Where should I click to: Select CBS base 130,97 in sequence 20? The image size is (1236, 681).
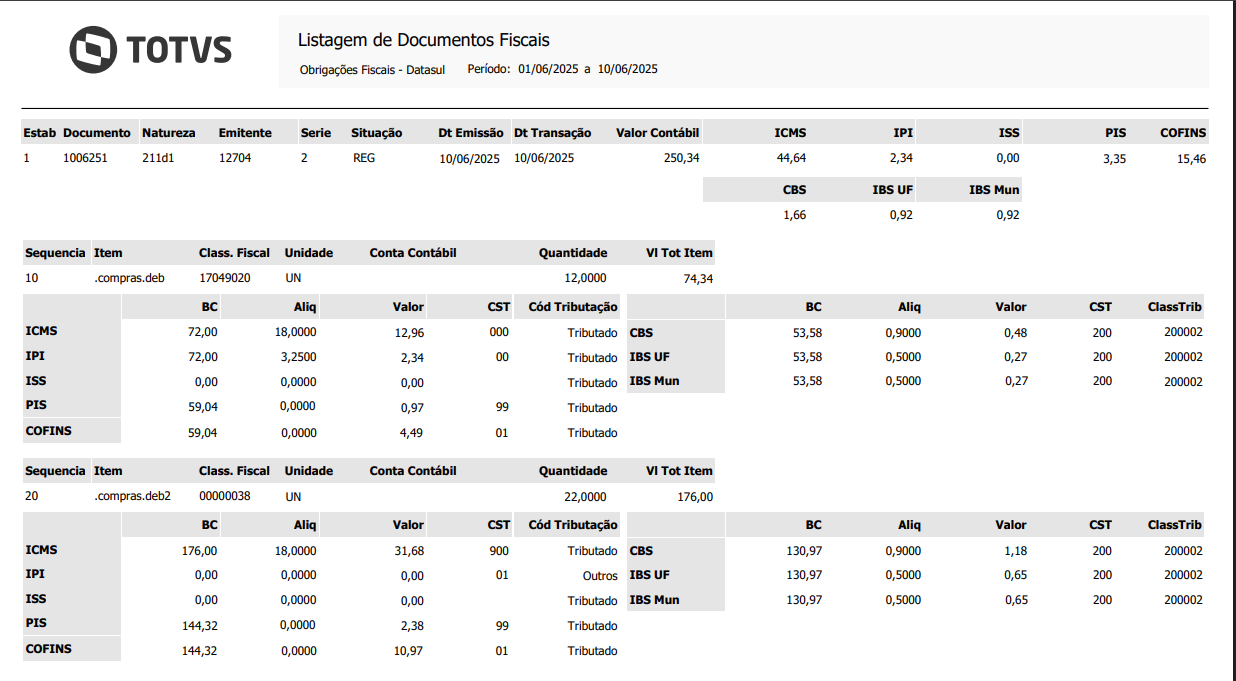[804, 551]
